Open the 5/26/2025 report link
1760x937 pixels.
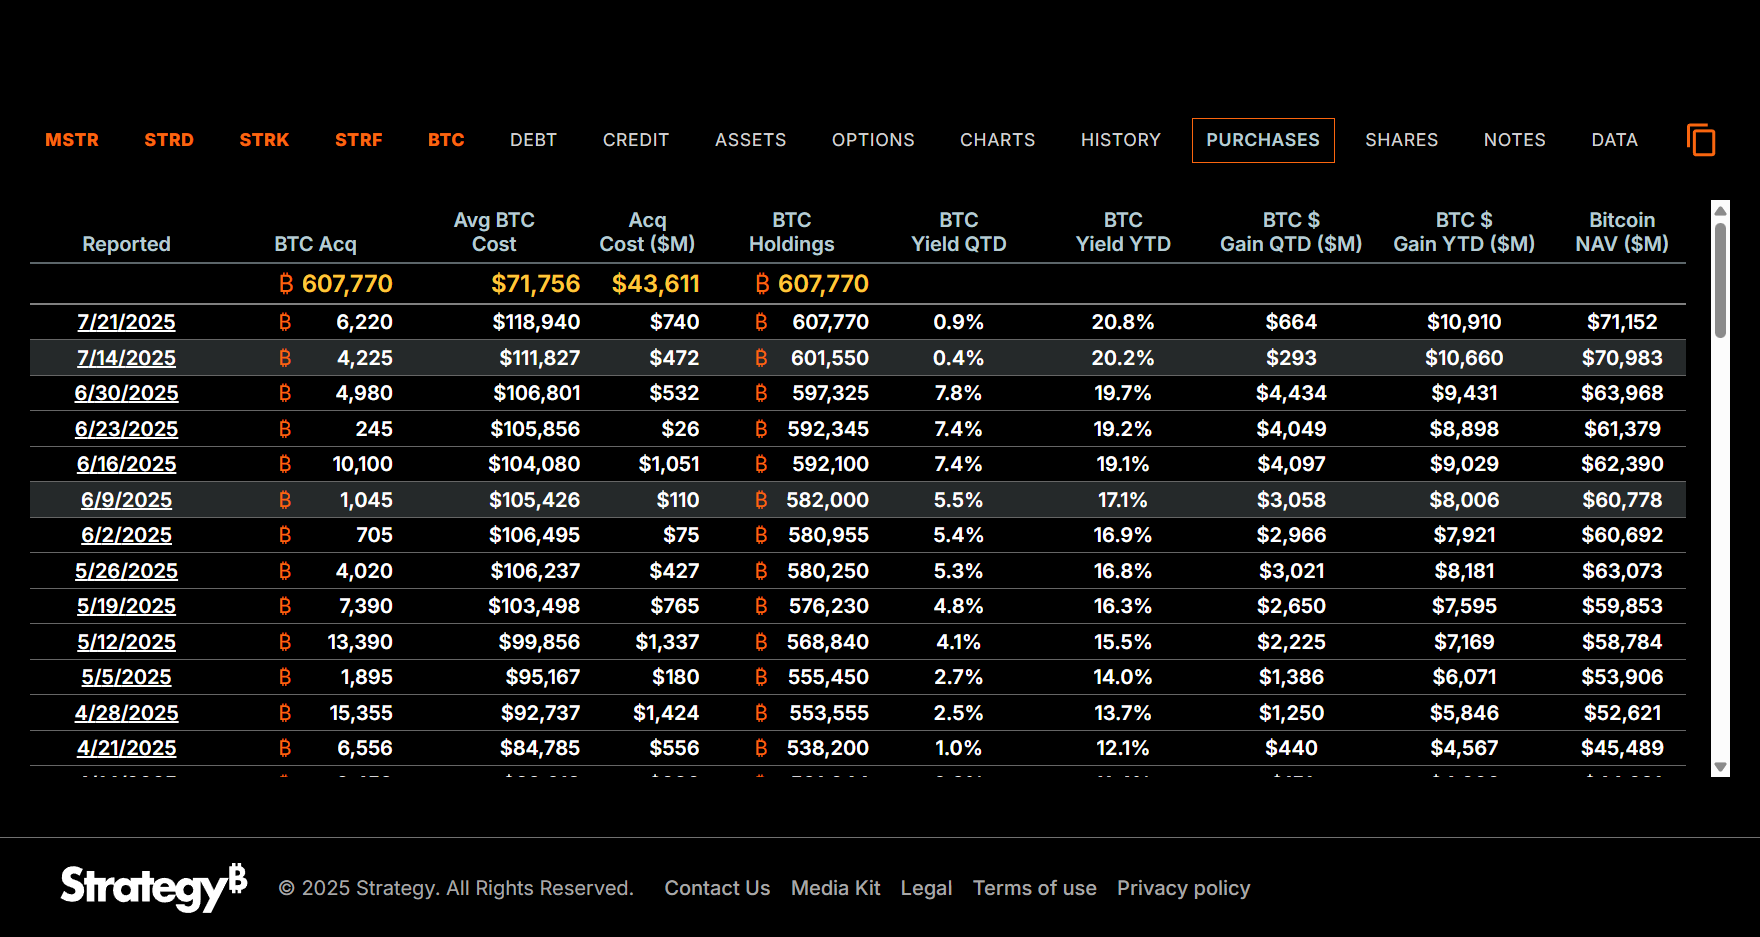(x=126, y=571)
